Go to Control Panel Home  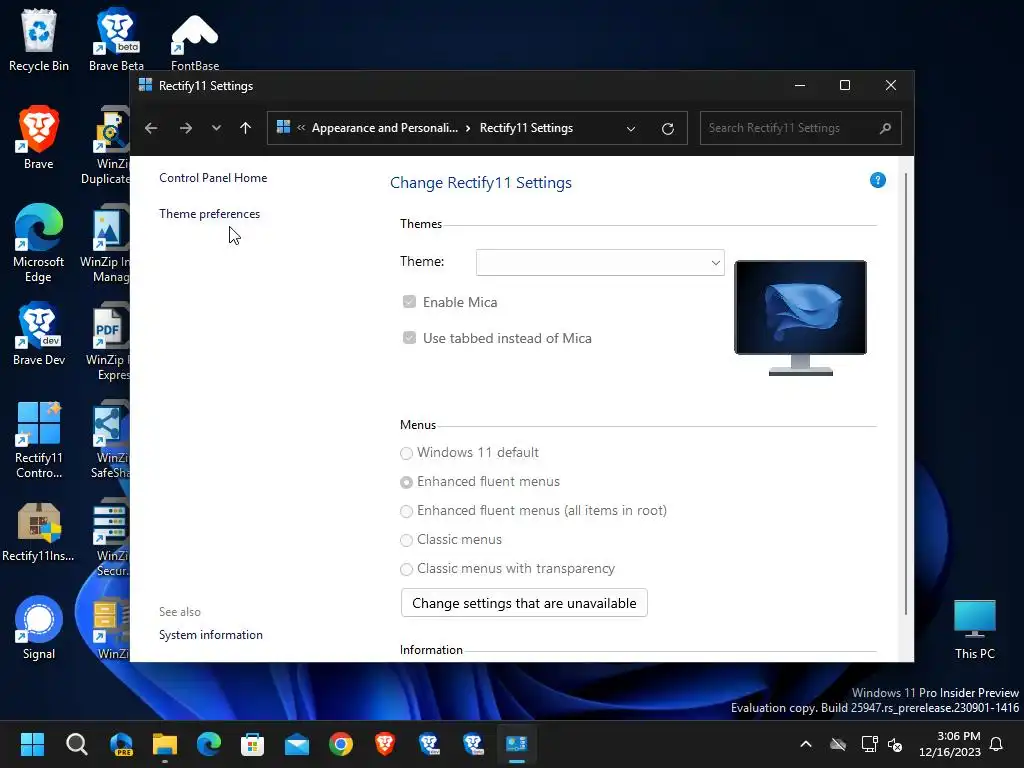[213, 178]
